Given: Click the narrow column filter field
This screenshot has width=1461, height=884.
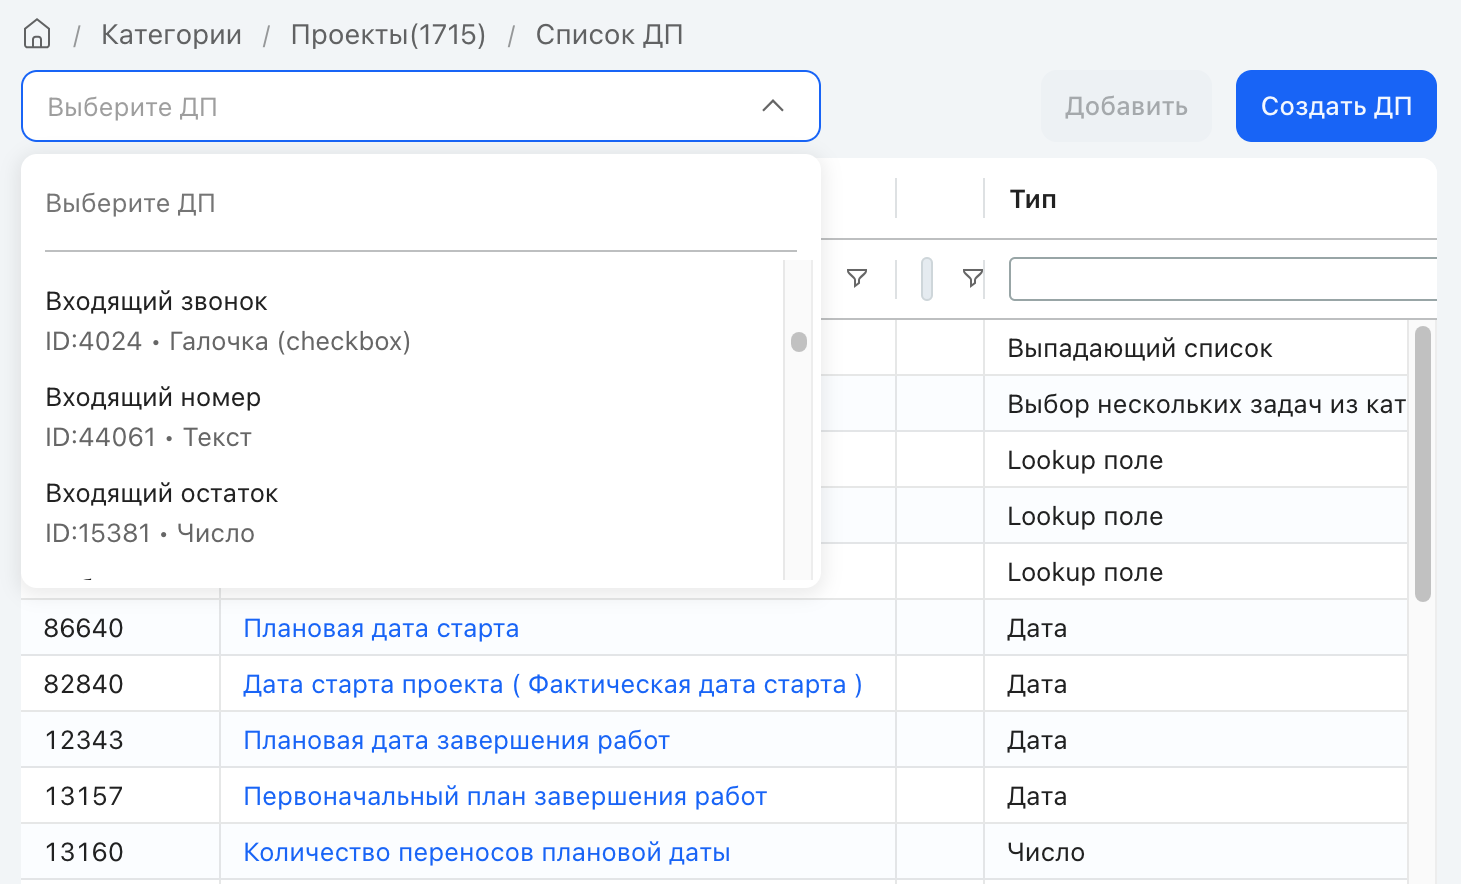Looking at the screenshot, I should 927,279.
